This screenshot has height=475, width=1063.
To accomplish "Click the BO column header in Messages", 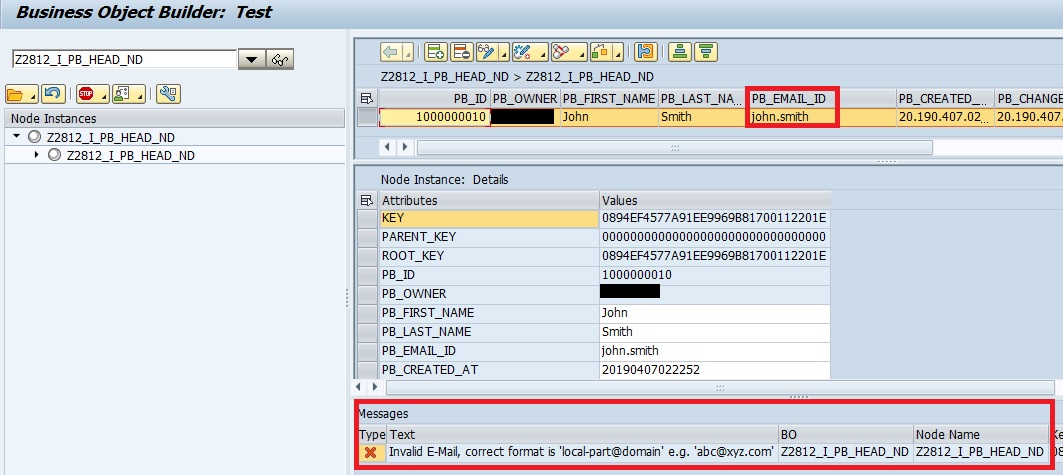I will point(846,434).
